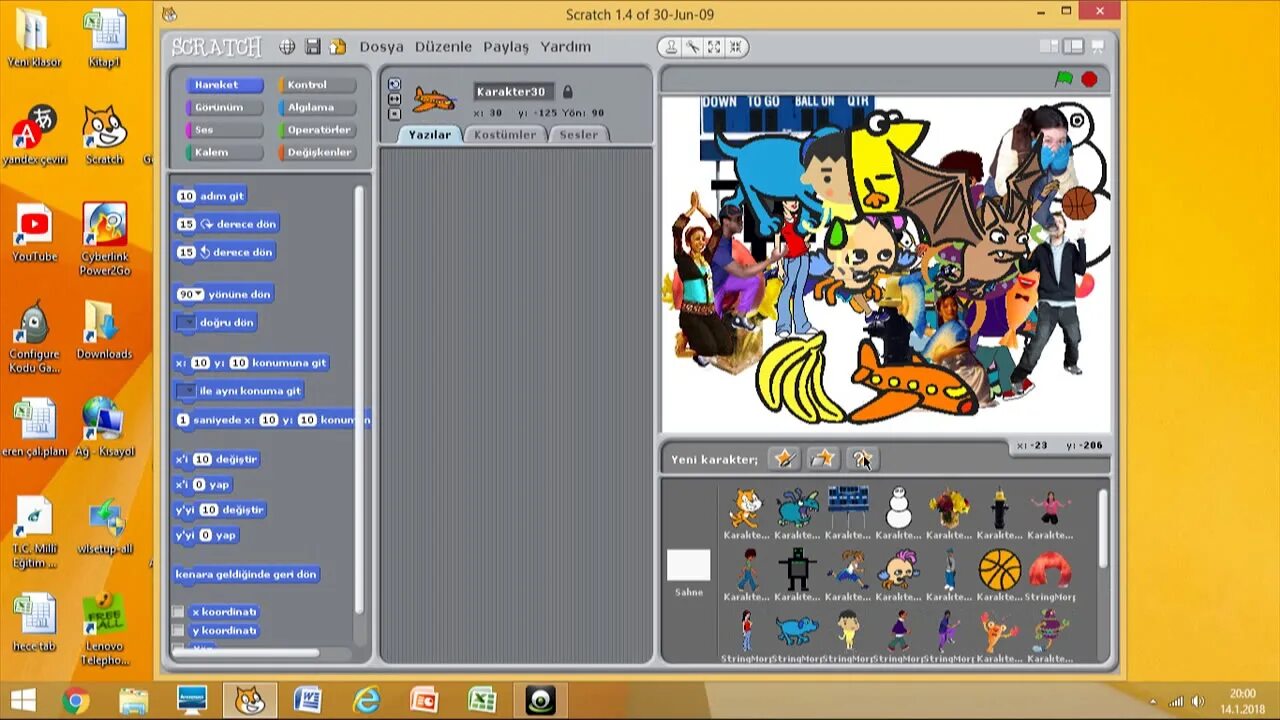
Task: Switch to presentation mode icon
Action: click(x=1097, y=47)
